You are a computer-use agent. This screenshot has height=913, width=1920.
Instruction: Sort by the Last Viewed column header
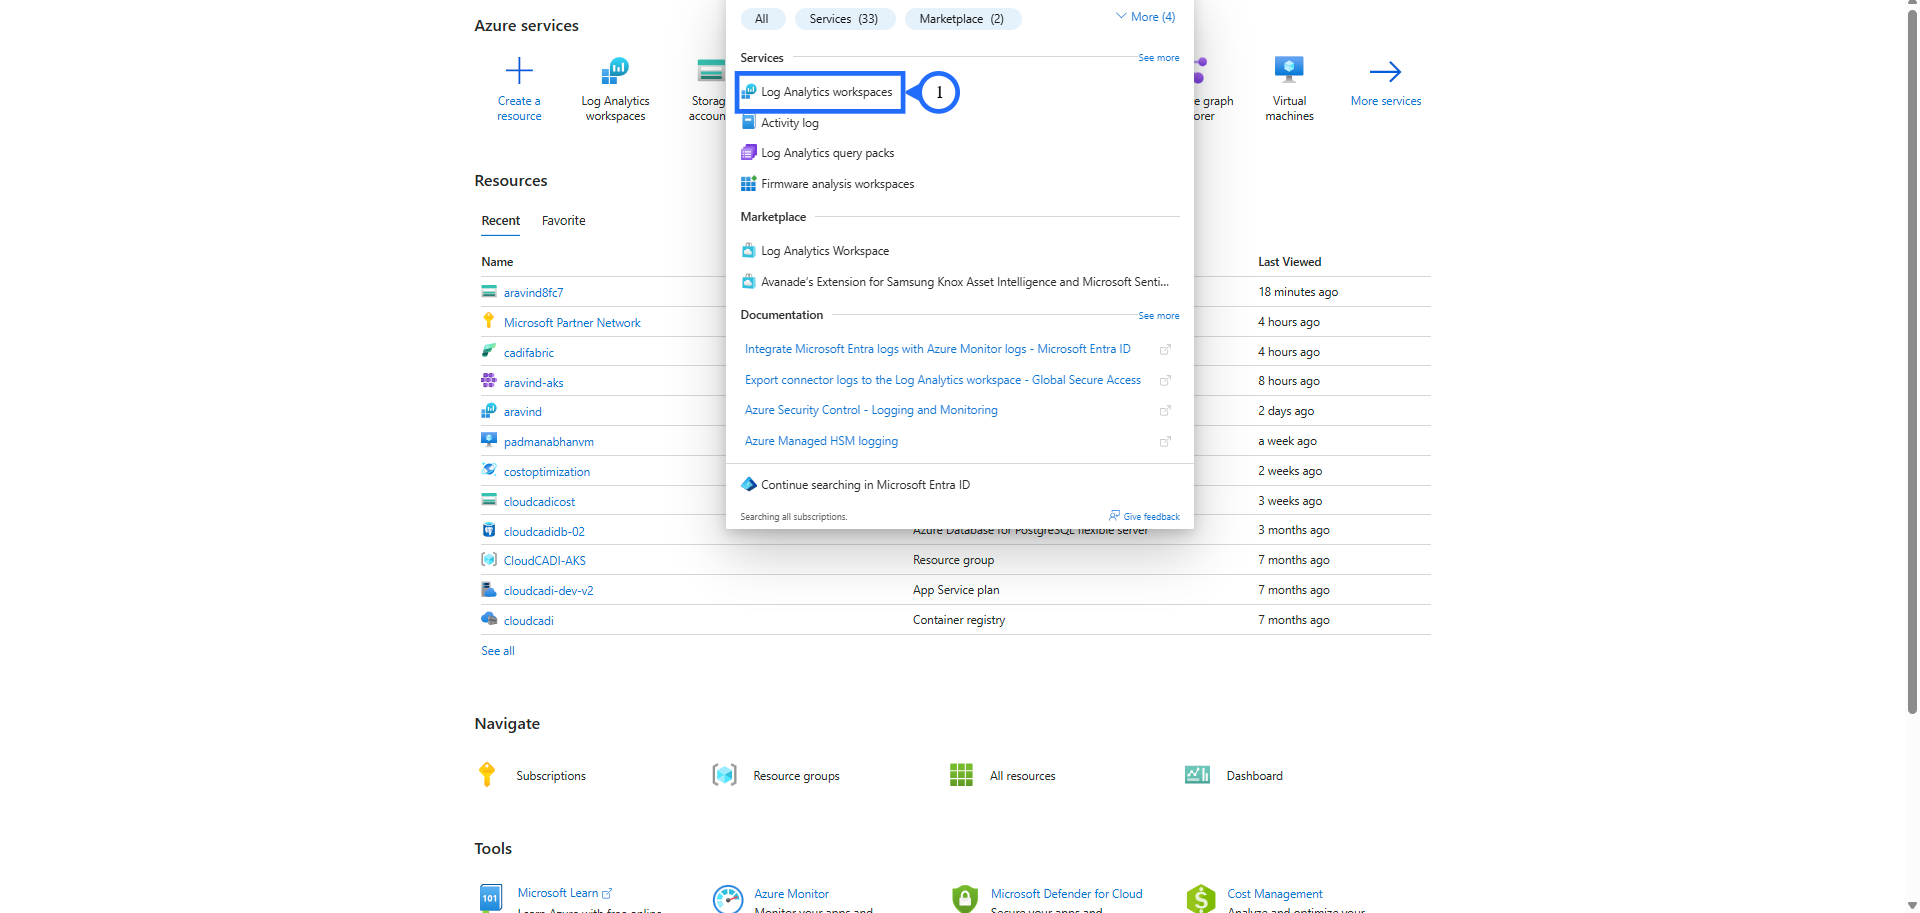[x=1289, y=262]
